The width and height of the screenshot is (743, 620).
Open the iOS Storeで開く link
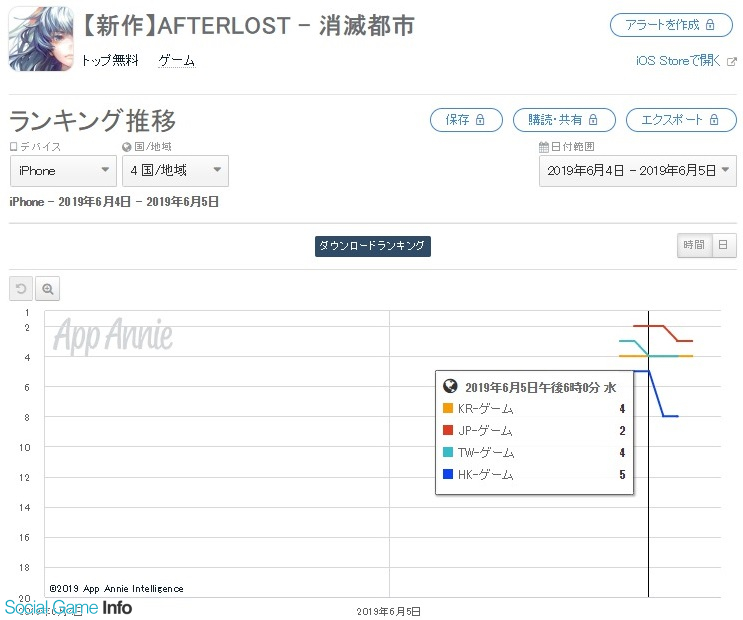coord(678,61)
